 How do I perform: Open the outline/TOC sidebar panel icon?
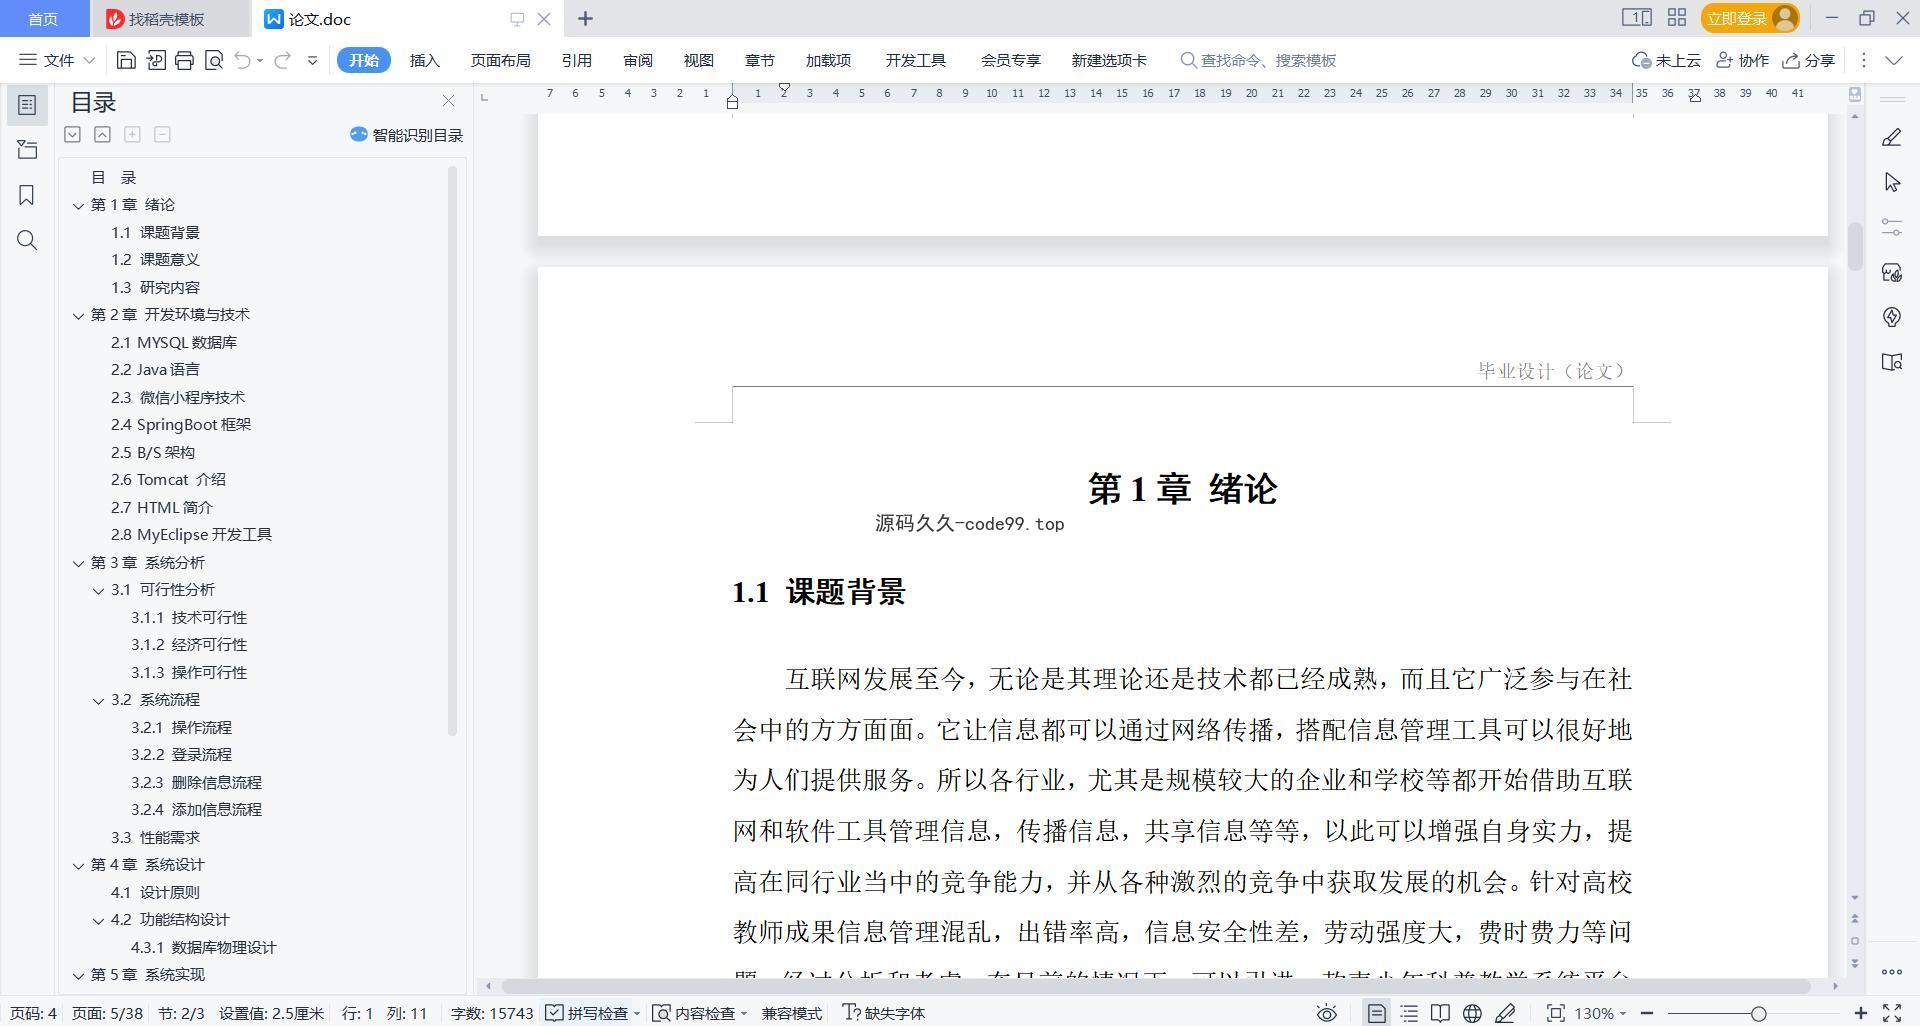(x=27, y=105)
